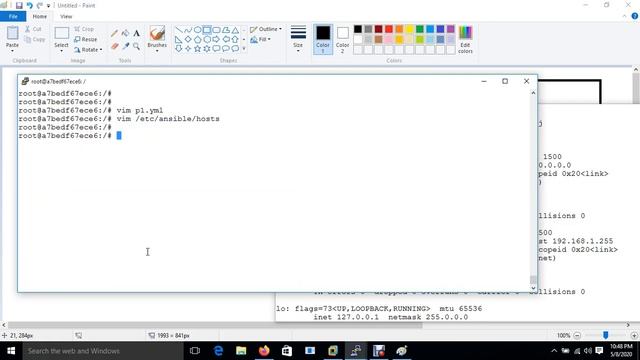Click the Cut button
This screenshot has height=360, width=640.
[33, 29]
